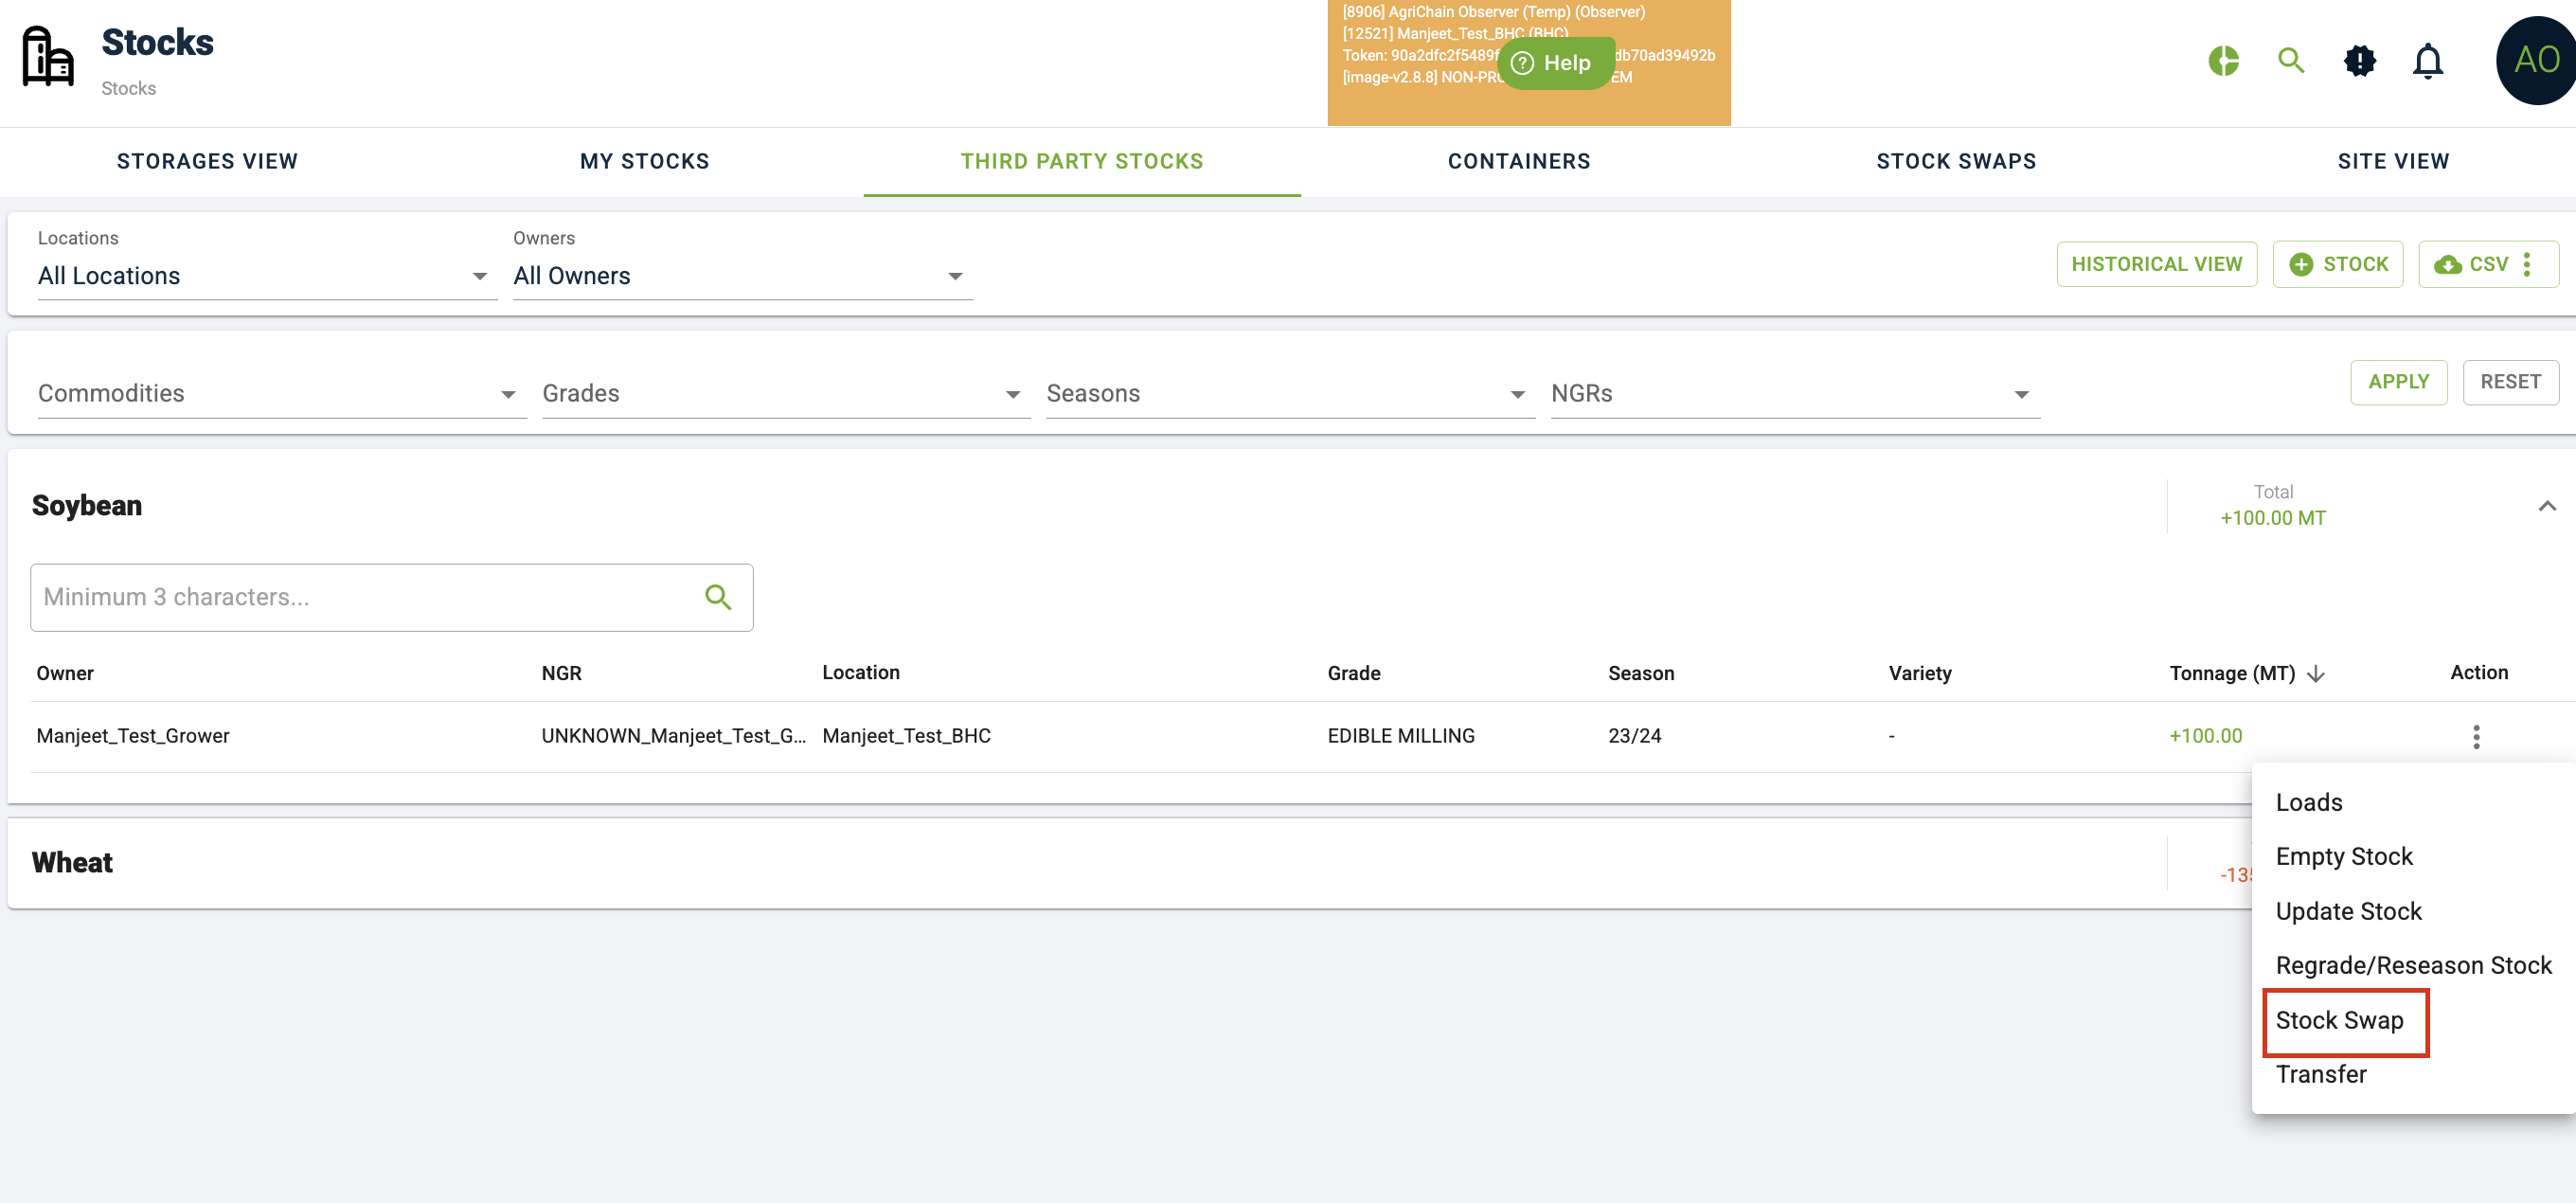Click the Historical View button
Image resolution: width=2576 pixels, height=1203 pixels.
point(2156,264)
